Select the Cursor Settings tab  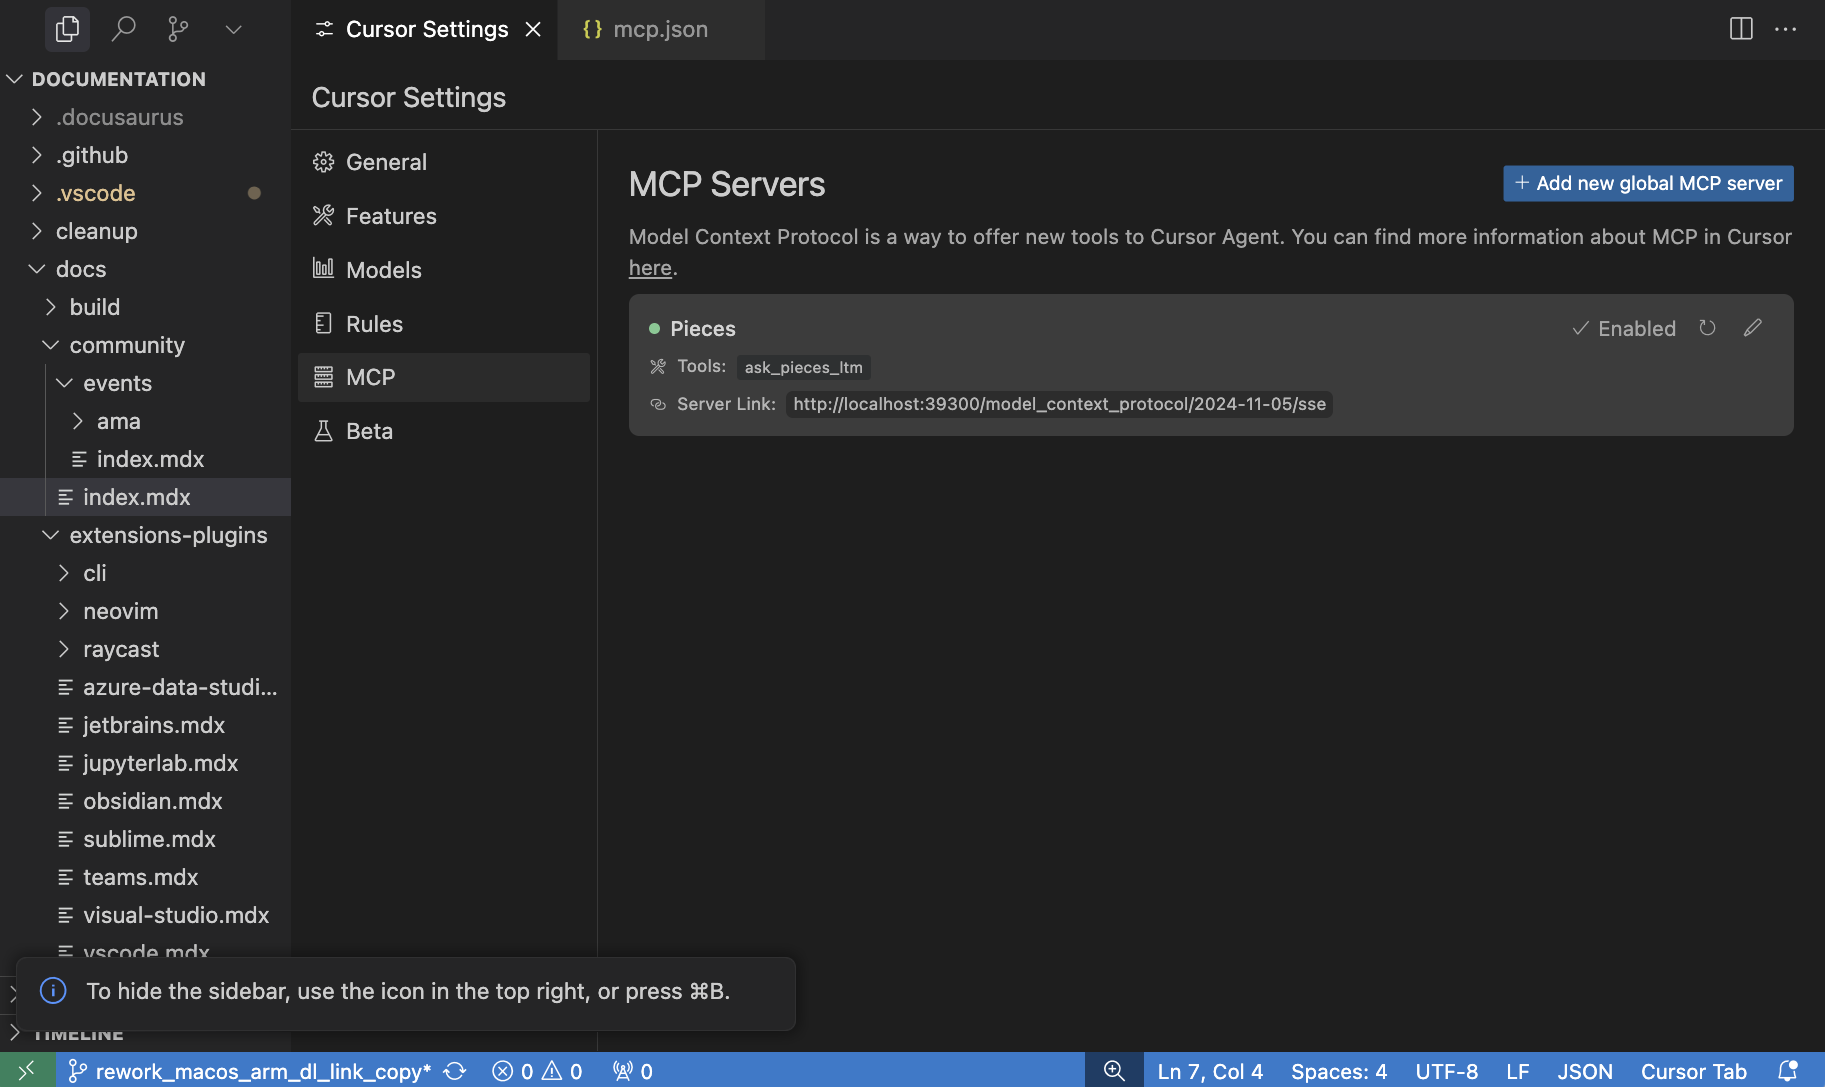point(425,29)
